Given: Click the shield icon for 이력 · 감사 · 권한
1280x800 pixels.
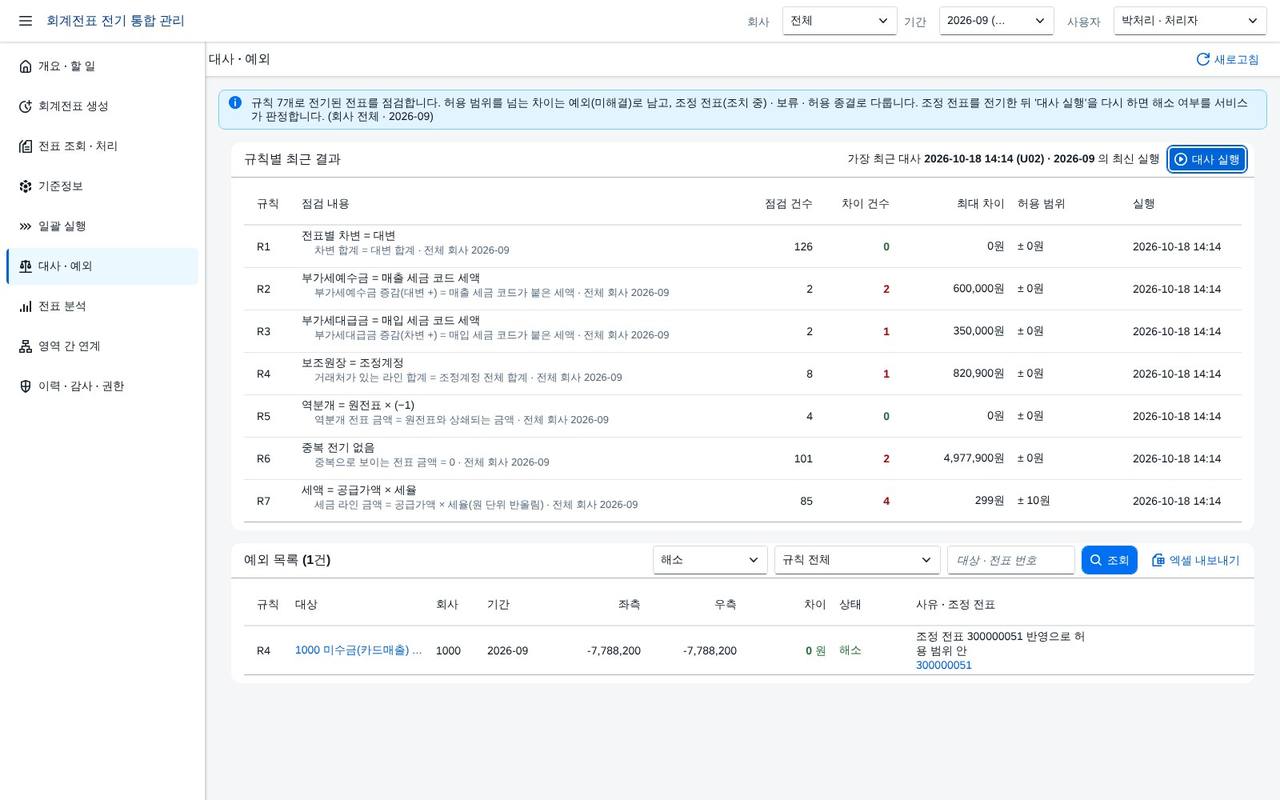Looking at the screenshot, I should (x=26, y=386).
